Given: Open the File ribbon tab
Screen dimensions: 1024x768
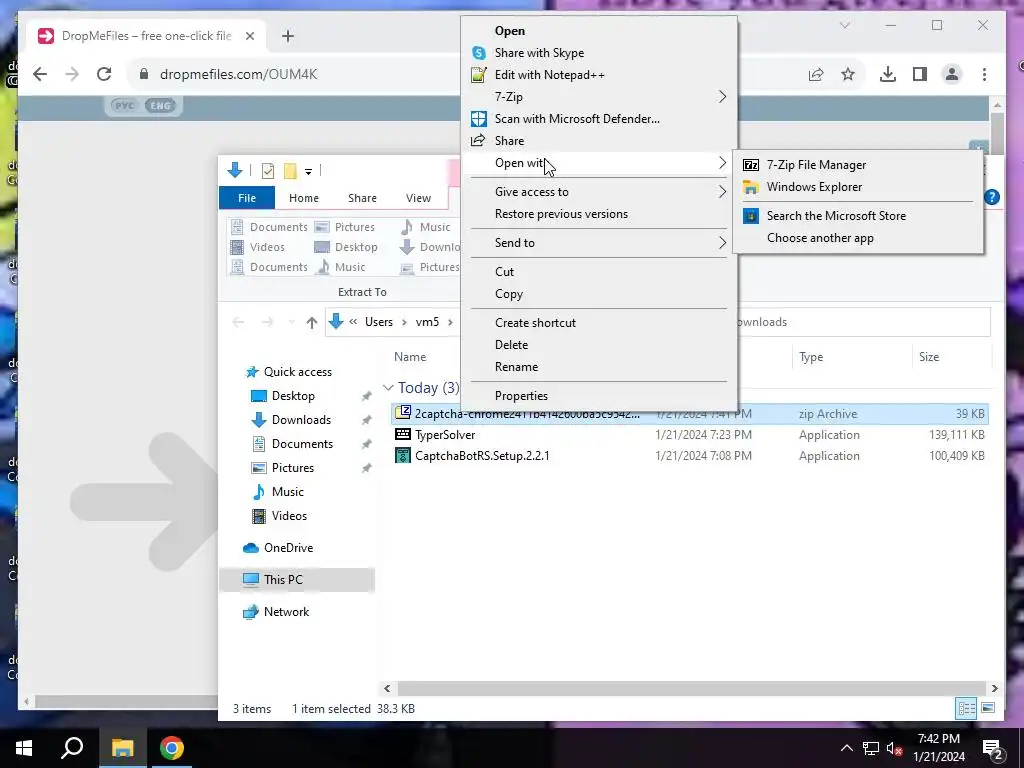Looking at the screenshot, I should [247, 198].
